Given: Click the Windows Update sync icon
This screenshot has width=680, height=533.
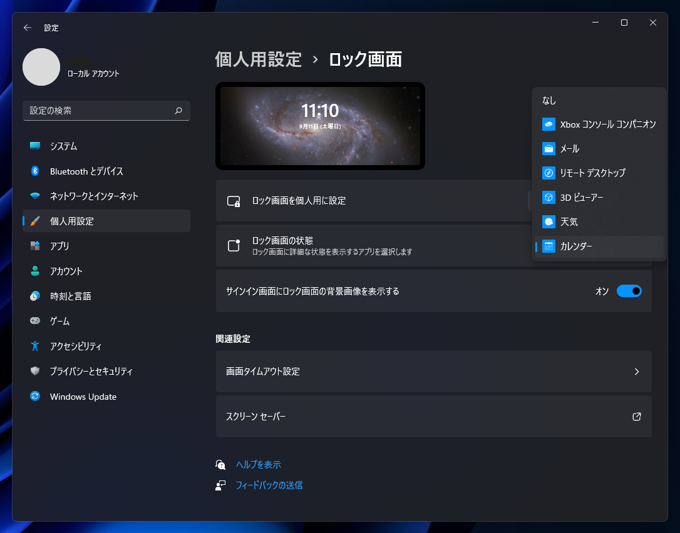Looking at the screenshot, I should click(35, 396).
